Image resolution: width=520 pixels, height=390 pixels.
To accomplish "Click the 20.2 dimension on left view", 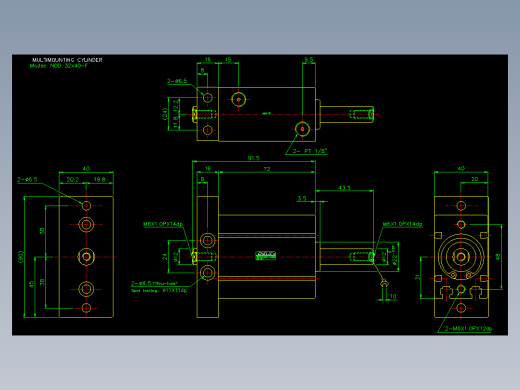I will point(73,179).
